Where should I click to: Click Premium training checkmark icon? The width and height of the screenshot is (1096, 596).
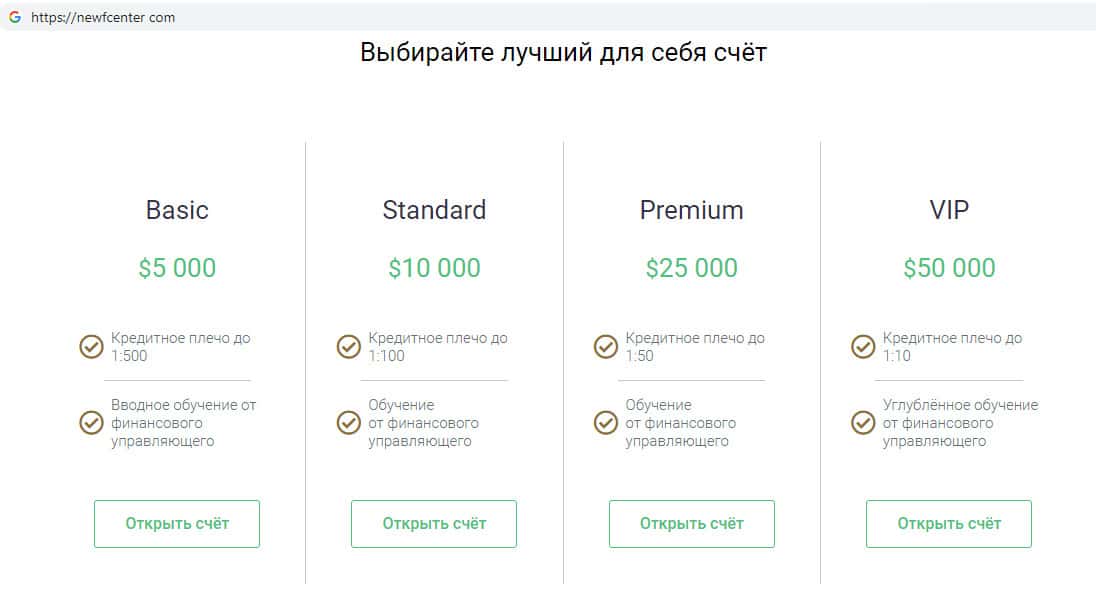click(x=606, y=422)
